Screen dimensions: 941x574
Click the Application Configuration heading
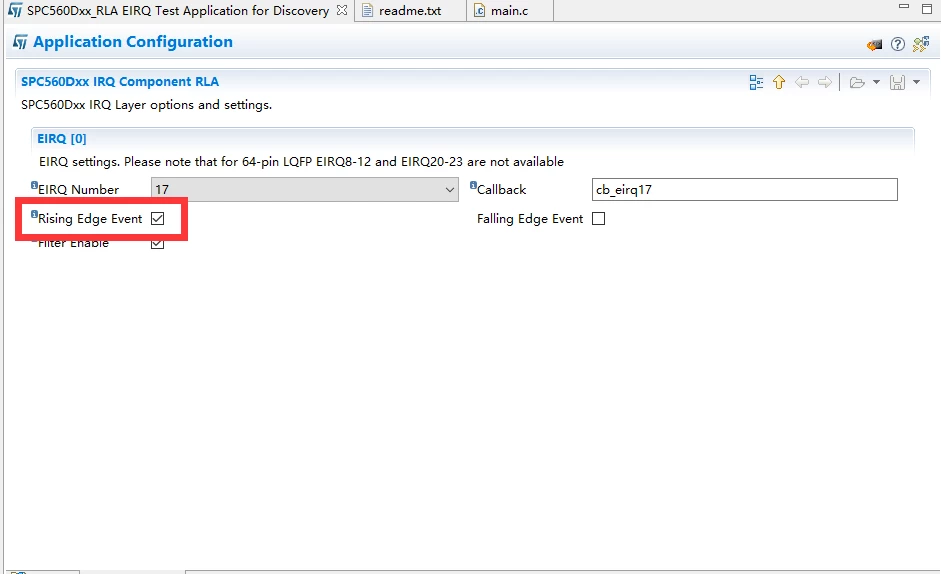click(133, 42)
